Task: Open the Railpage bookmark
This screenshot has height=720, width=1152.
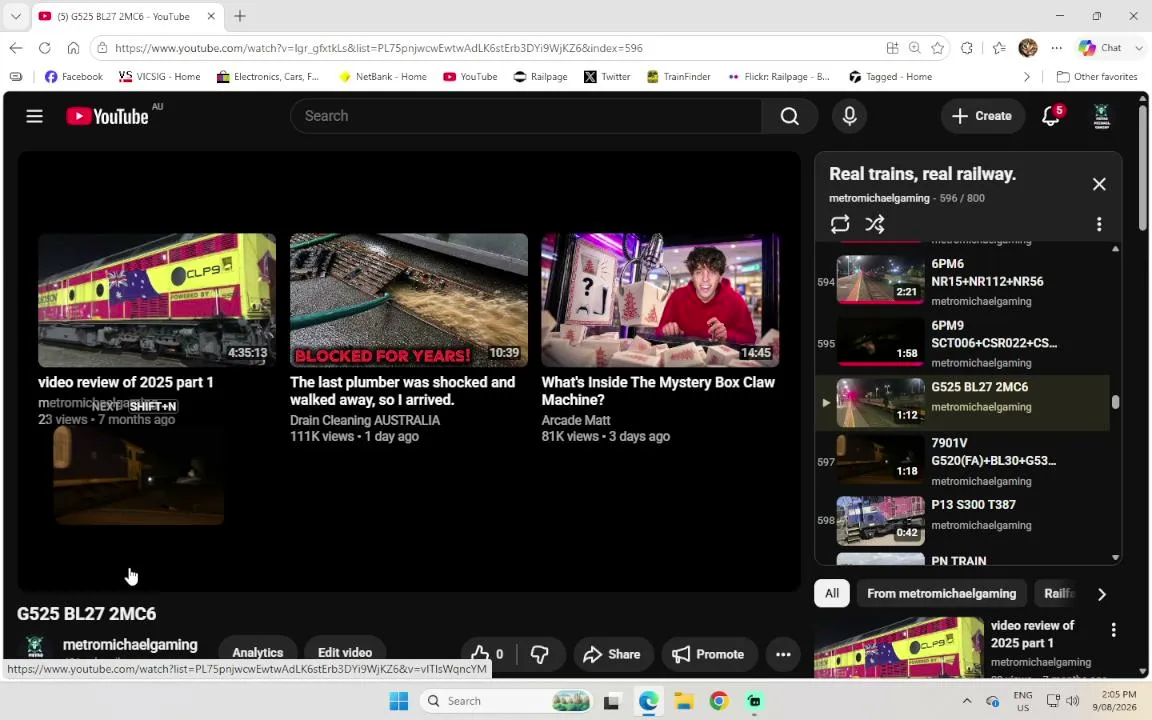Action: point(541,76)
